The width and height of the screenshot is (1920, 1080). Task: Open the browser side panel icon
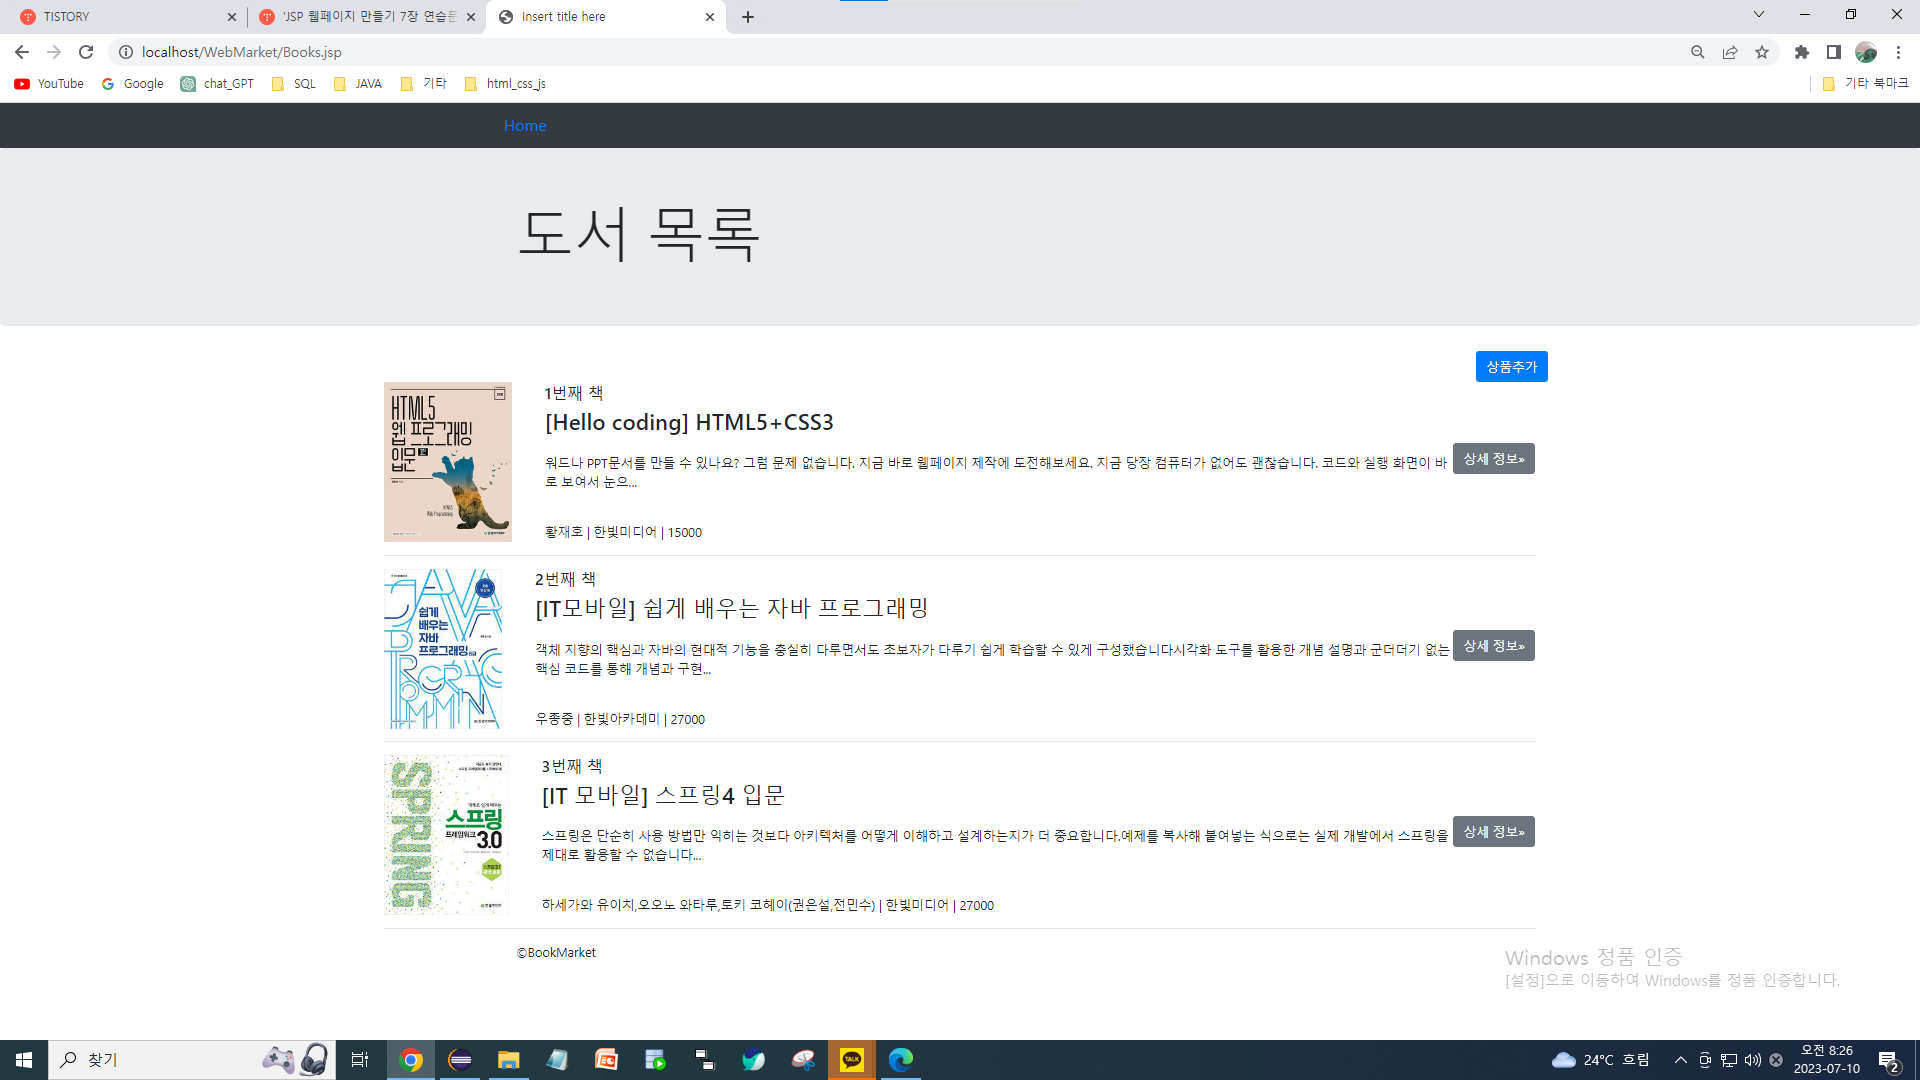click(1834, 52)
